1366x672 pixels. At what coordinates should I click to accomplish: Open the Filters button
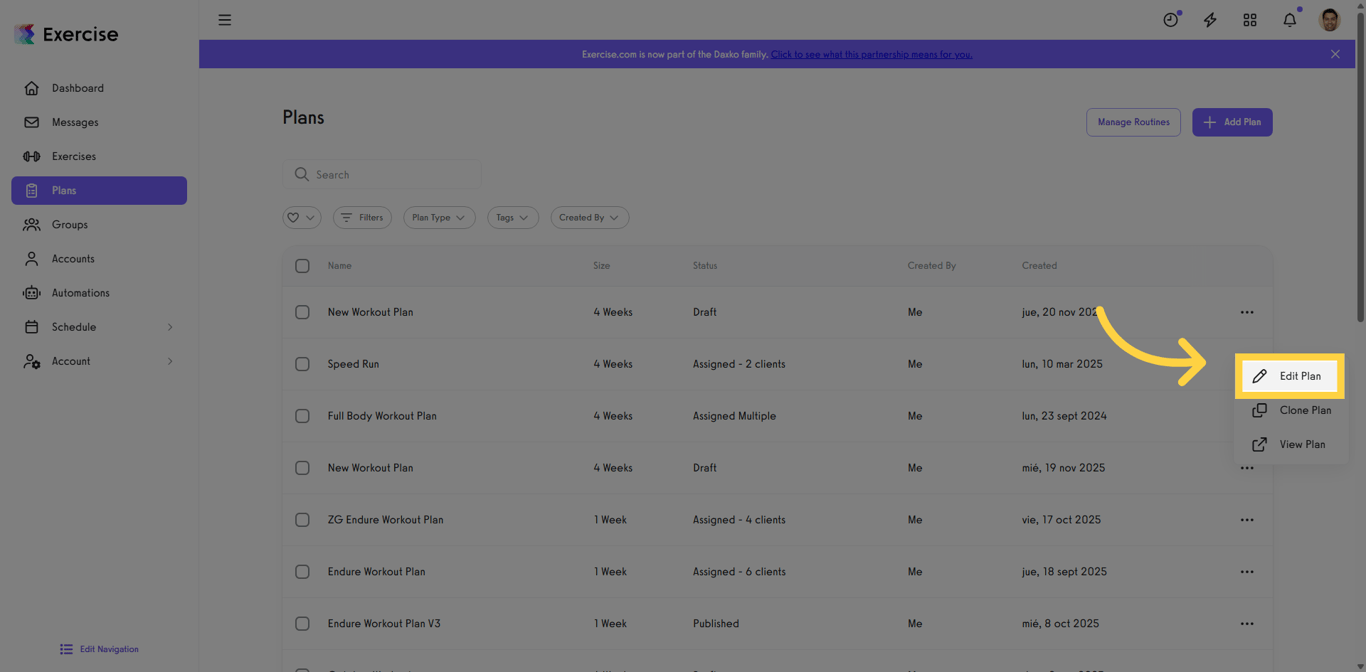362,217
